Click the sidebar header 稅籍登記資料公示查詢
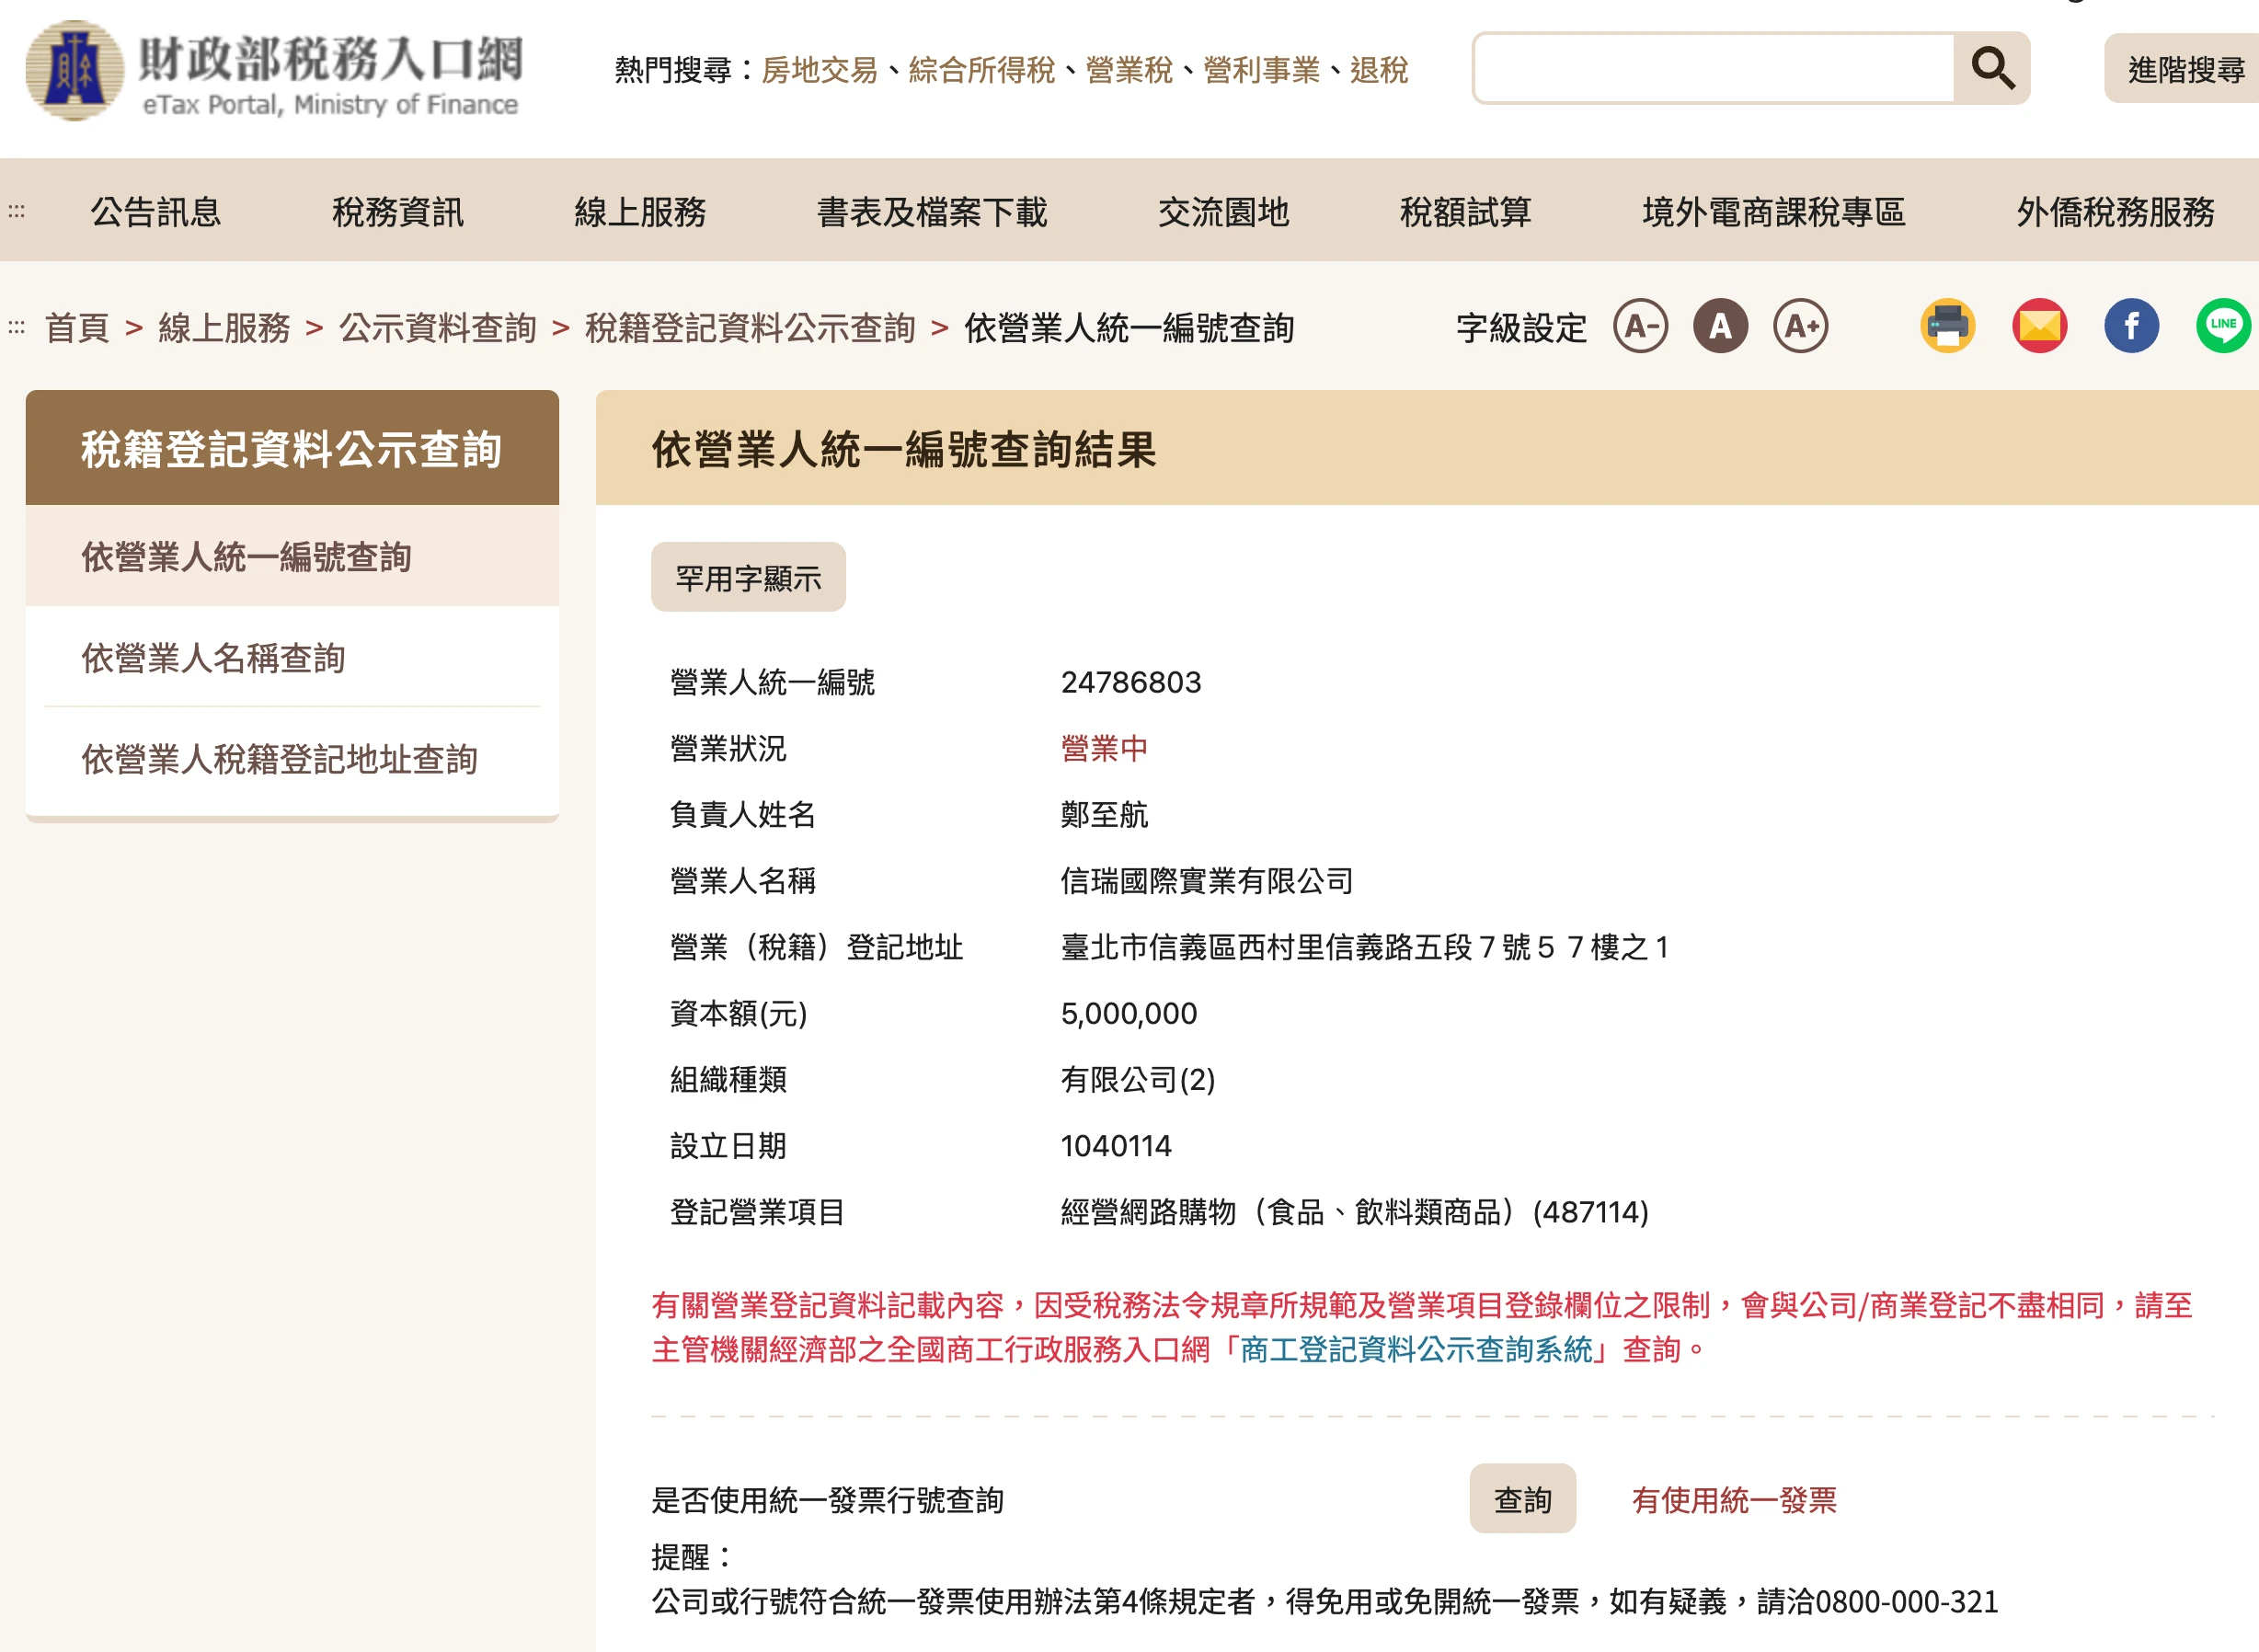Viewport: 2259px width, 1652px height. pos(292,448)
